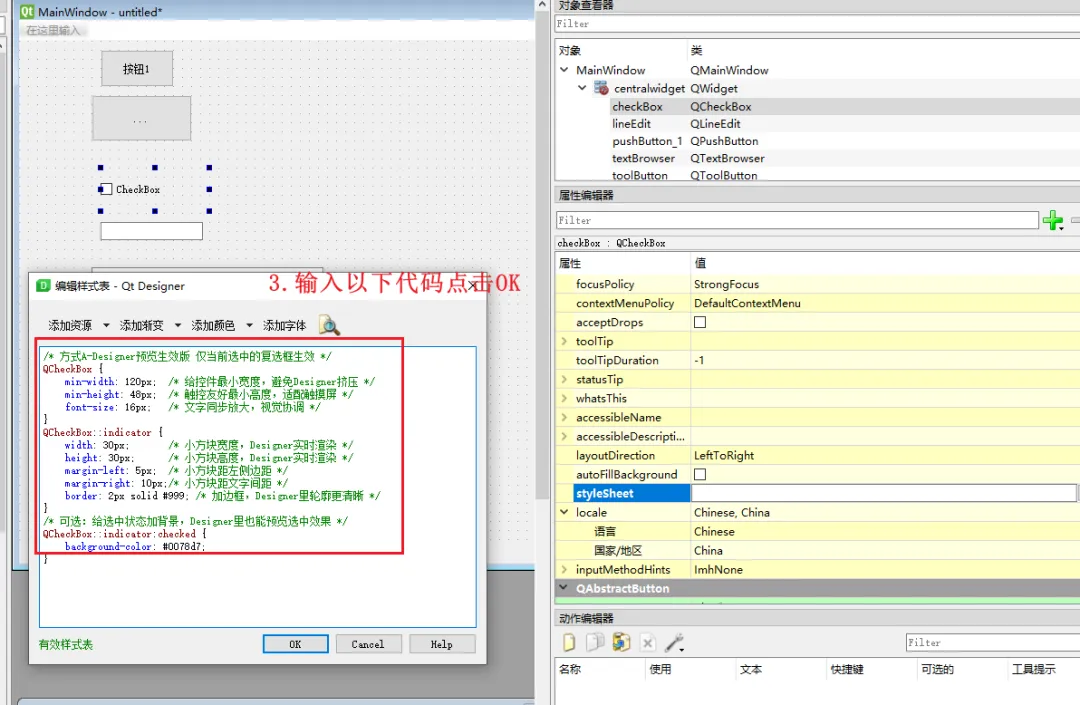Collapse the centralwidget tree node

(582, 88)
